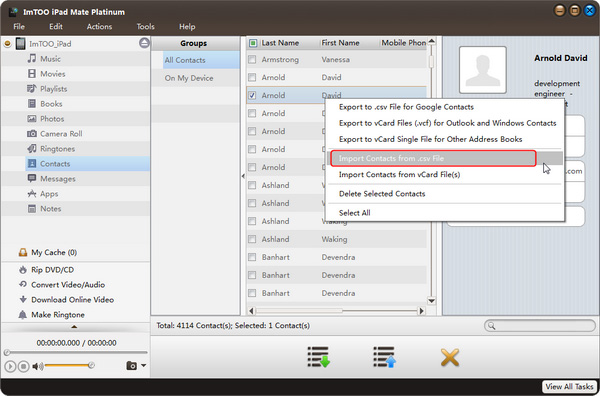Open snapshot options dropdown arrow

coord(143,365)
